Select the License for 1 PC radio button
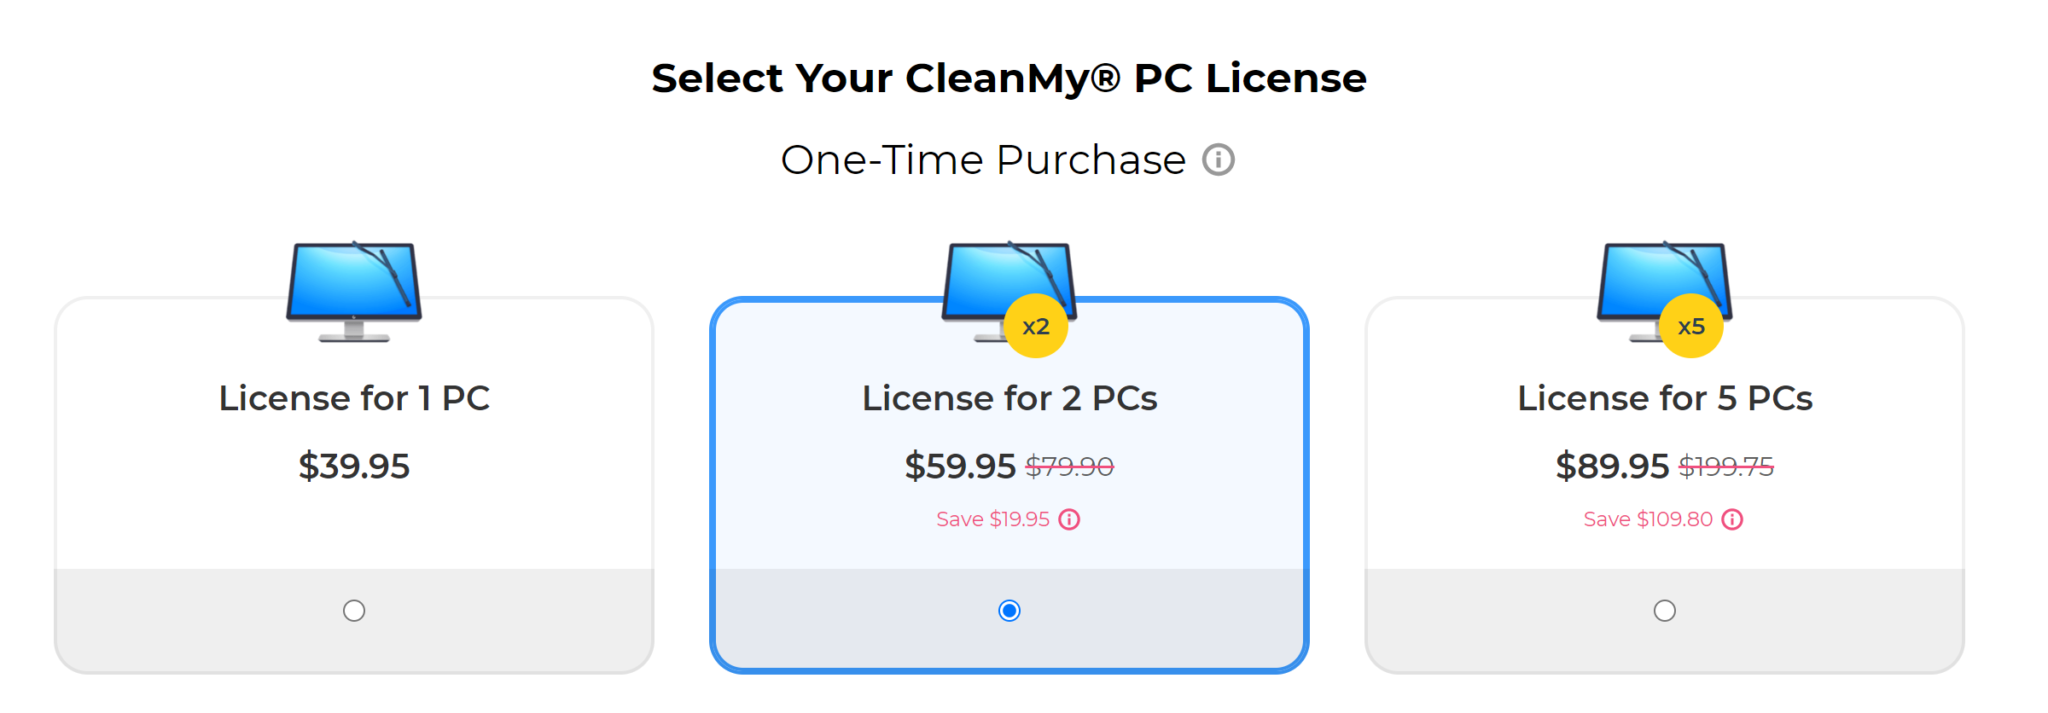Image resolution: width=2048 pixels, height=713 pixels. pyautogui.click(x=354, y=610)
